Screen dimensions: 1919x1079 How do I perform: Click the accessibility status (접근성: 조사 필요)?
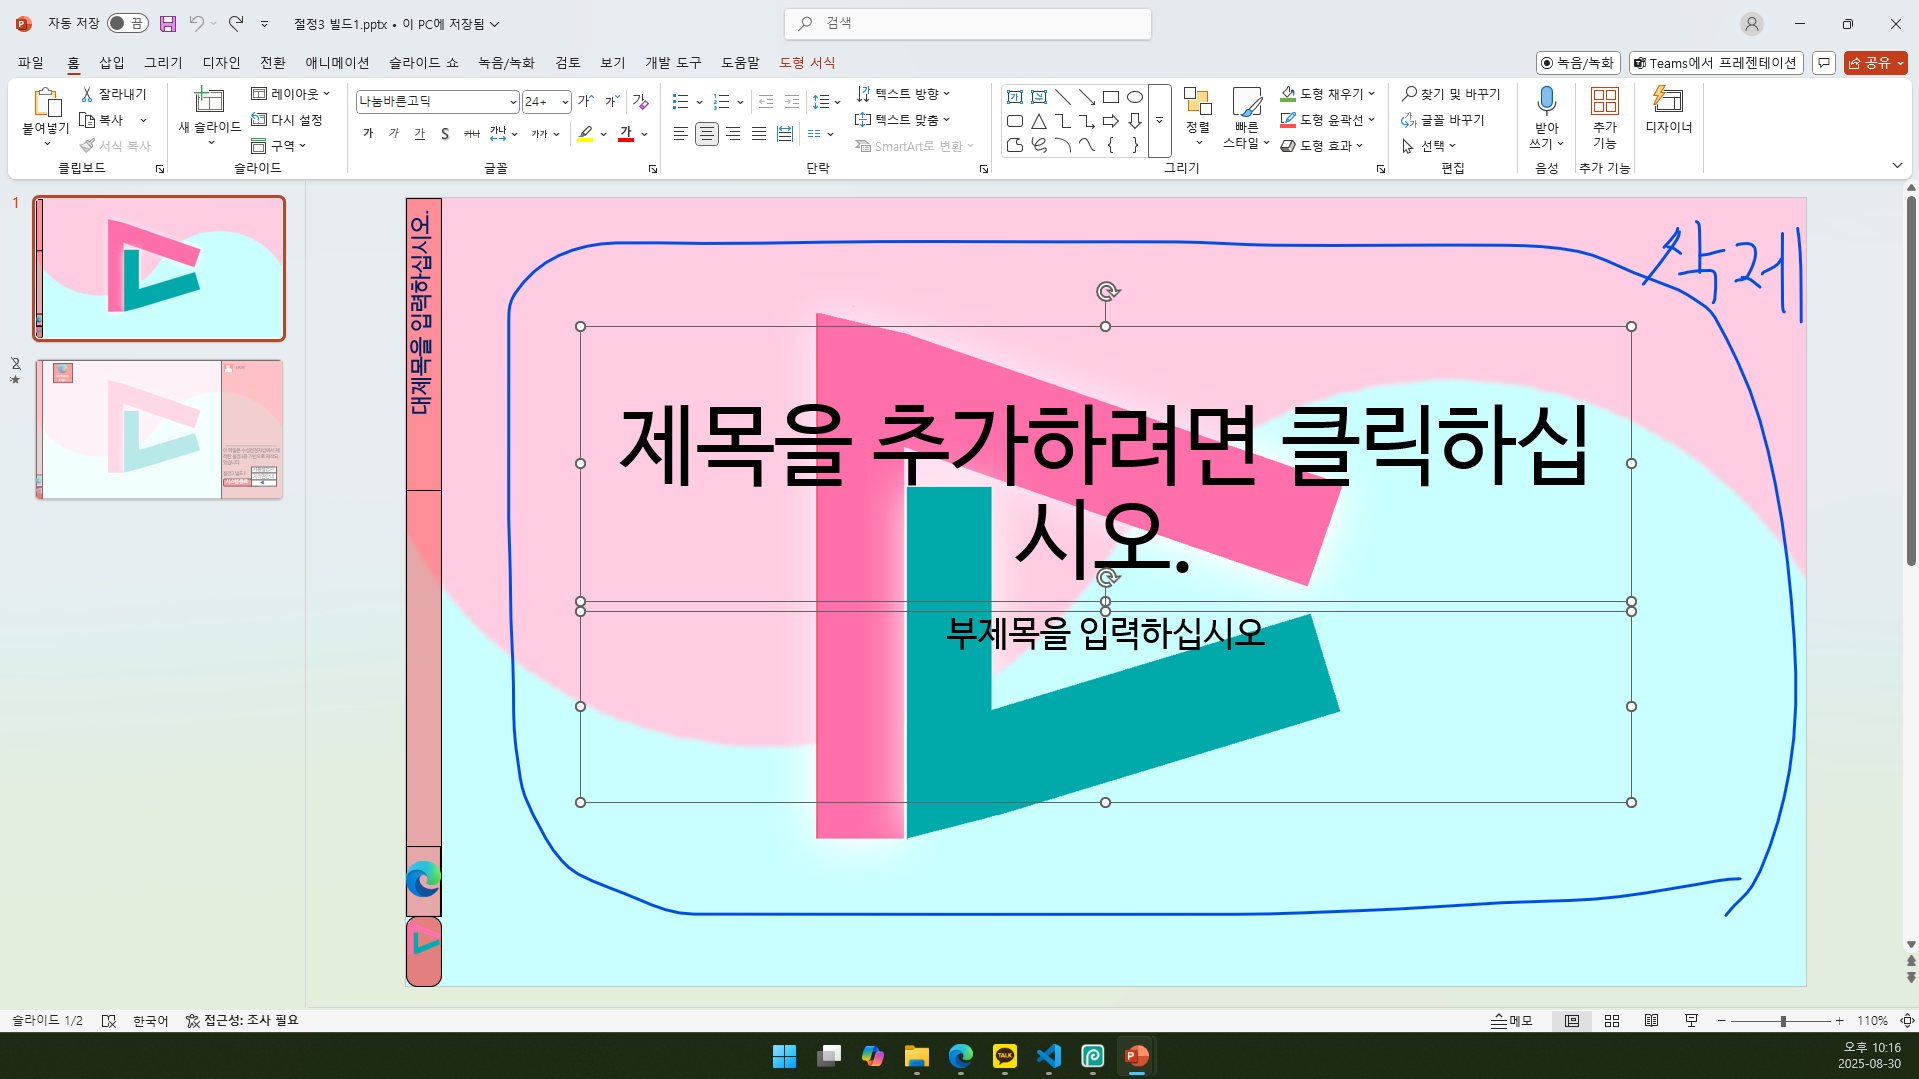(x=242, y=1021)
